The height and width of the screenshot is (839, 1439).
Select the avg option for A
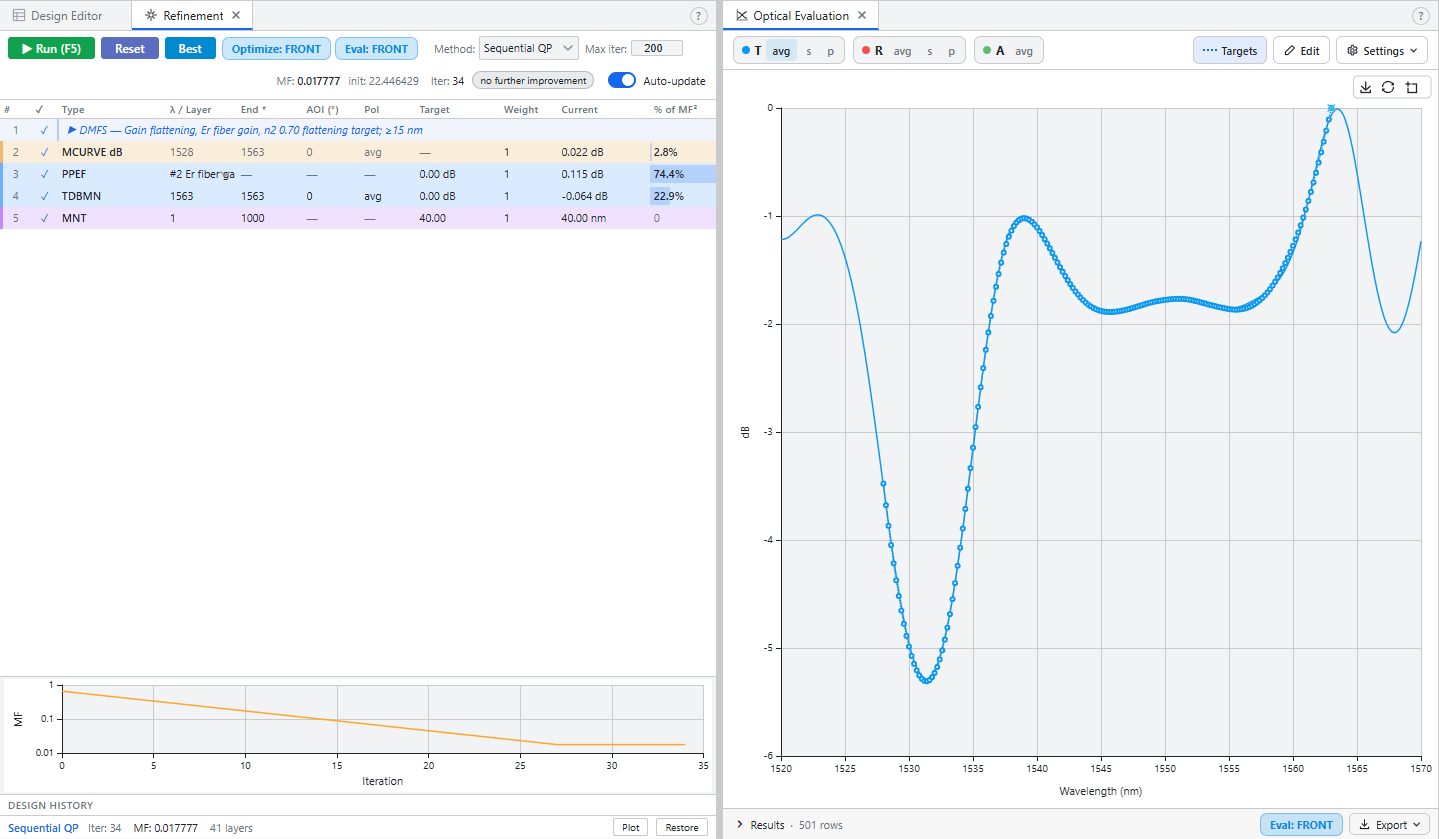coord(1024,50)
